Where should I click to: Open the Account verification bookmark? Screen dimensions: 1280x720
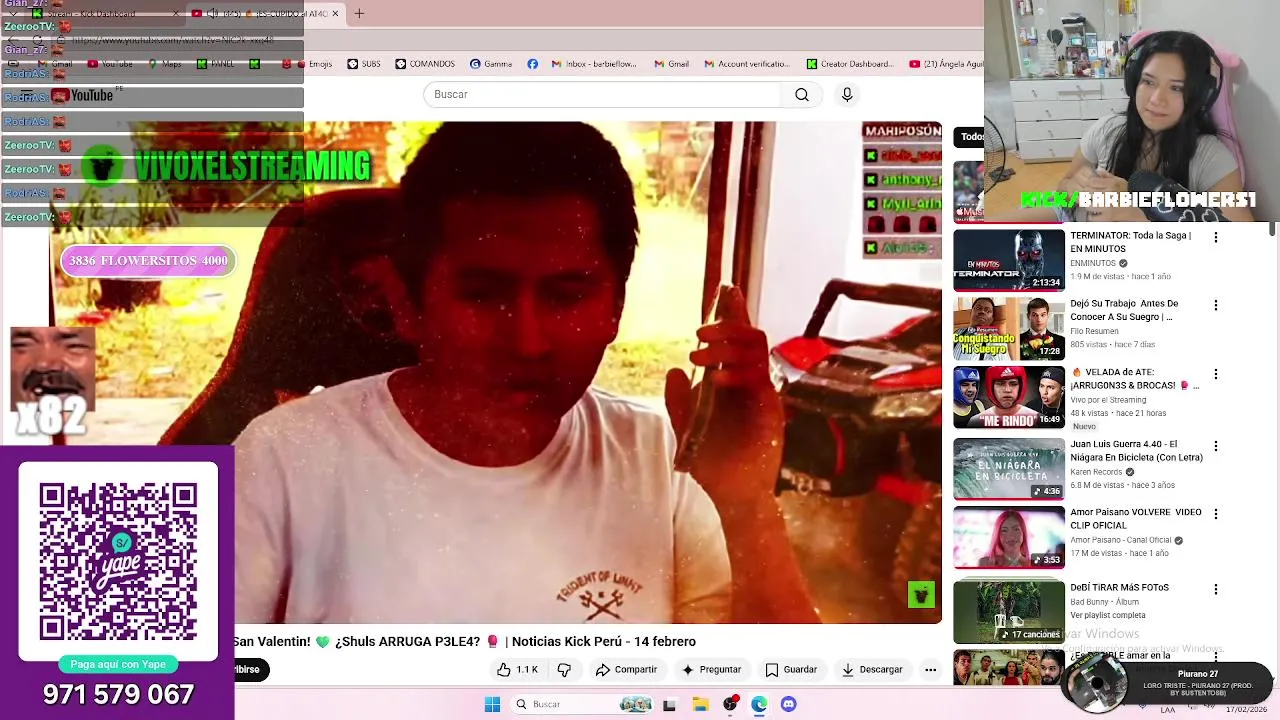click(x=747, y=64)
